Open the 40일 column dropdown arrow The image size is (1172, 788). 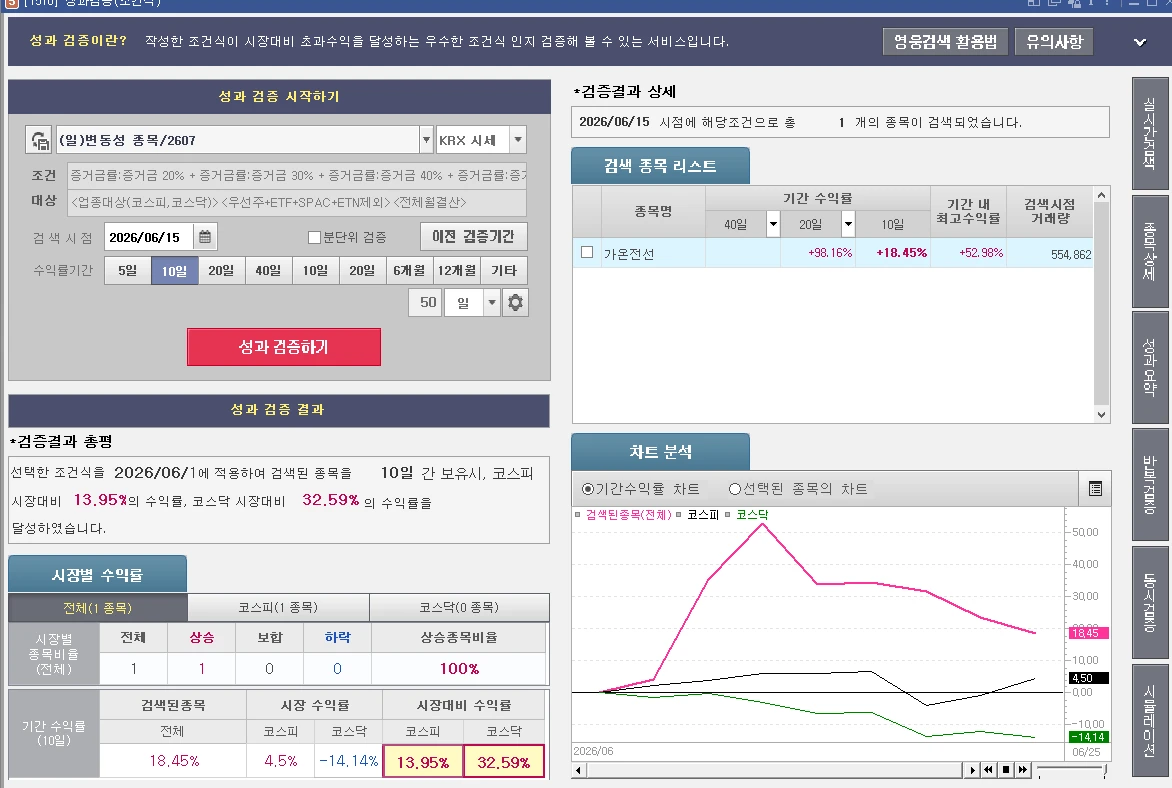tap(773, 224)
